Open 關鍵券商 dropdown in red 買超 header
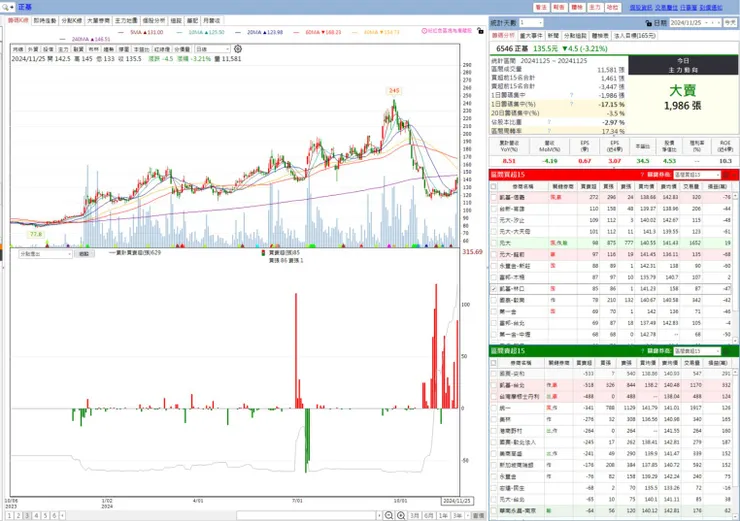 click(x=697, y=175)
